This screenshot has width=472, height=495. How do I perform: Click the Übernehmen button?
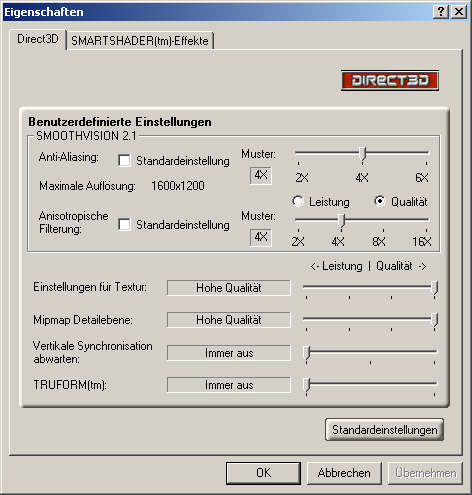425,473
